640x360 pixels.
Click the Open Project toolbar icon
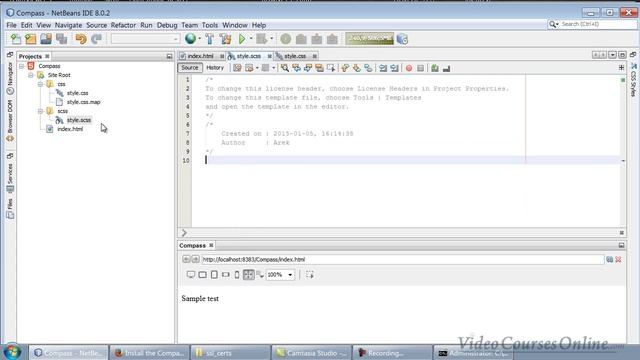click(x=46, y=39)
